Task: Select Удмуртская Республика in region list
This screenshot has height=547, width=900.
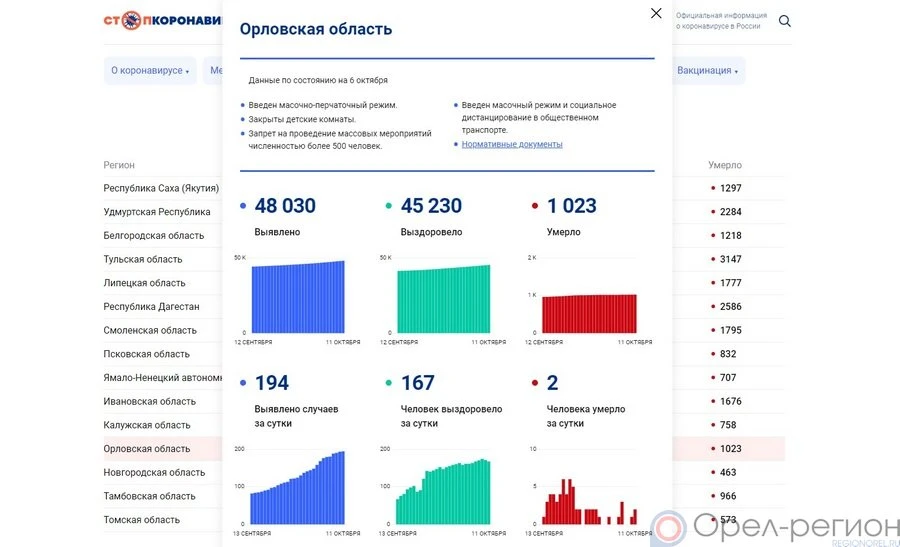Action: (x=157, y=212)
